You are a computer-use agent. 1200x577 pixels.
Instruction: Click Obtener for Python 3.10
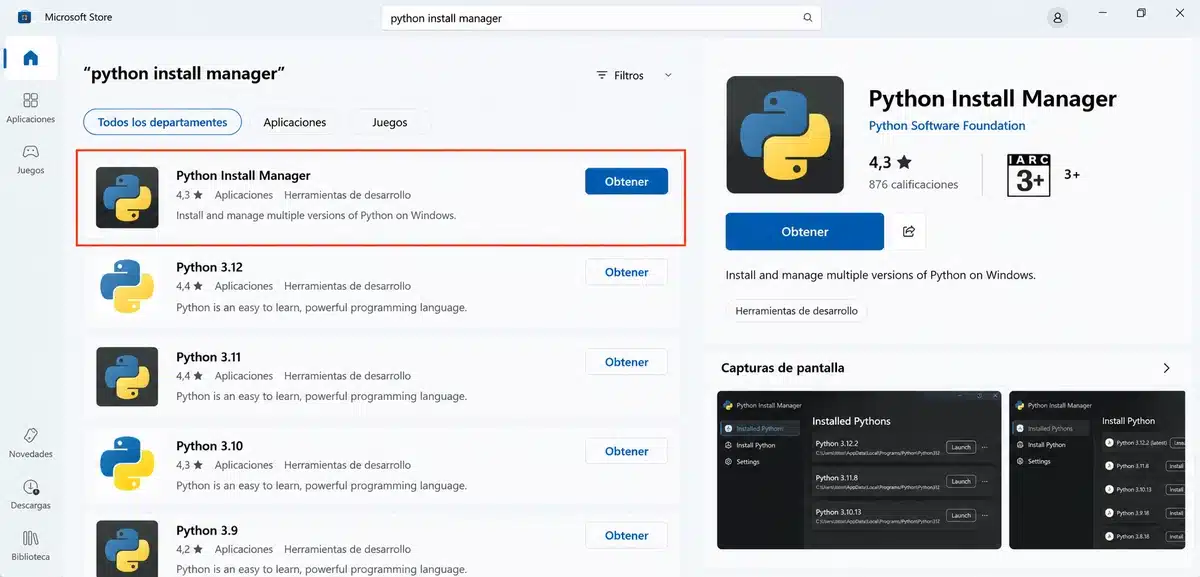(x=626, y=451)
